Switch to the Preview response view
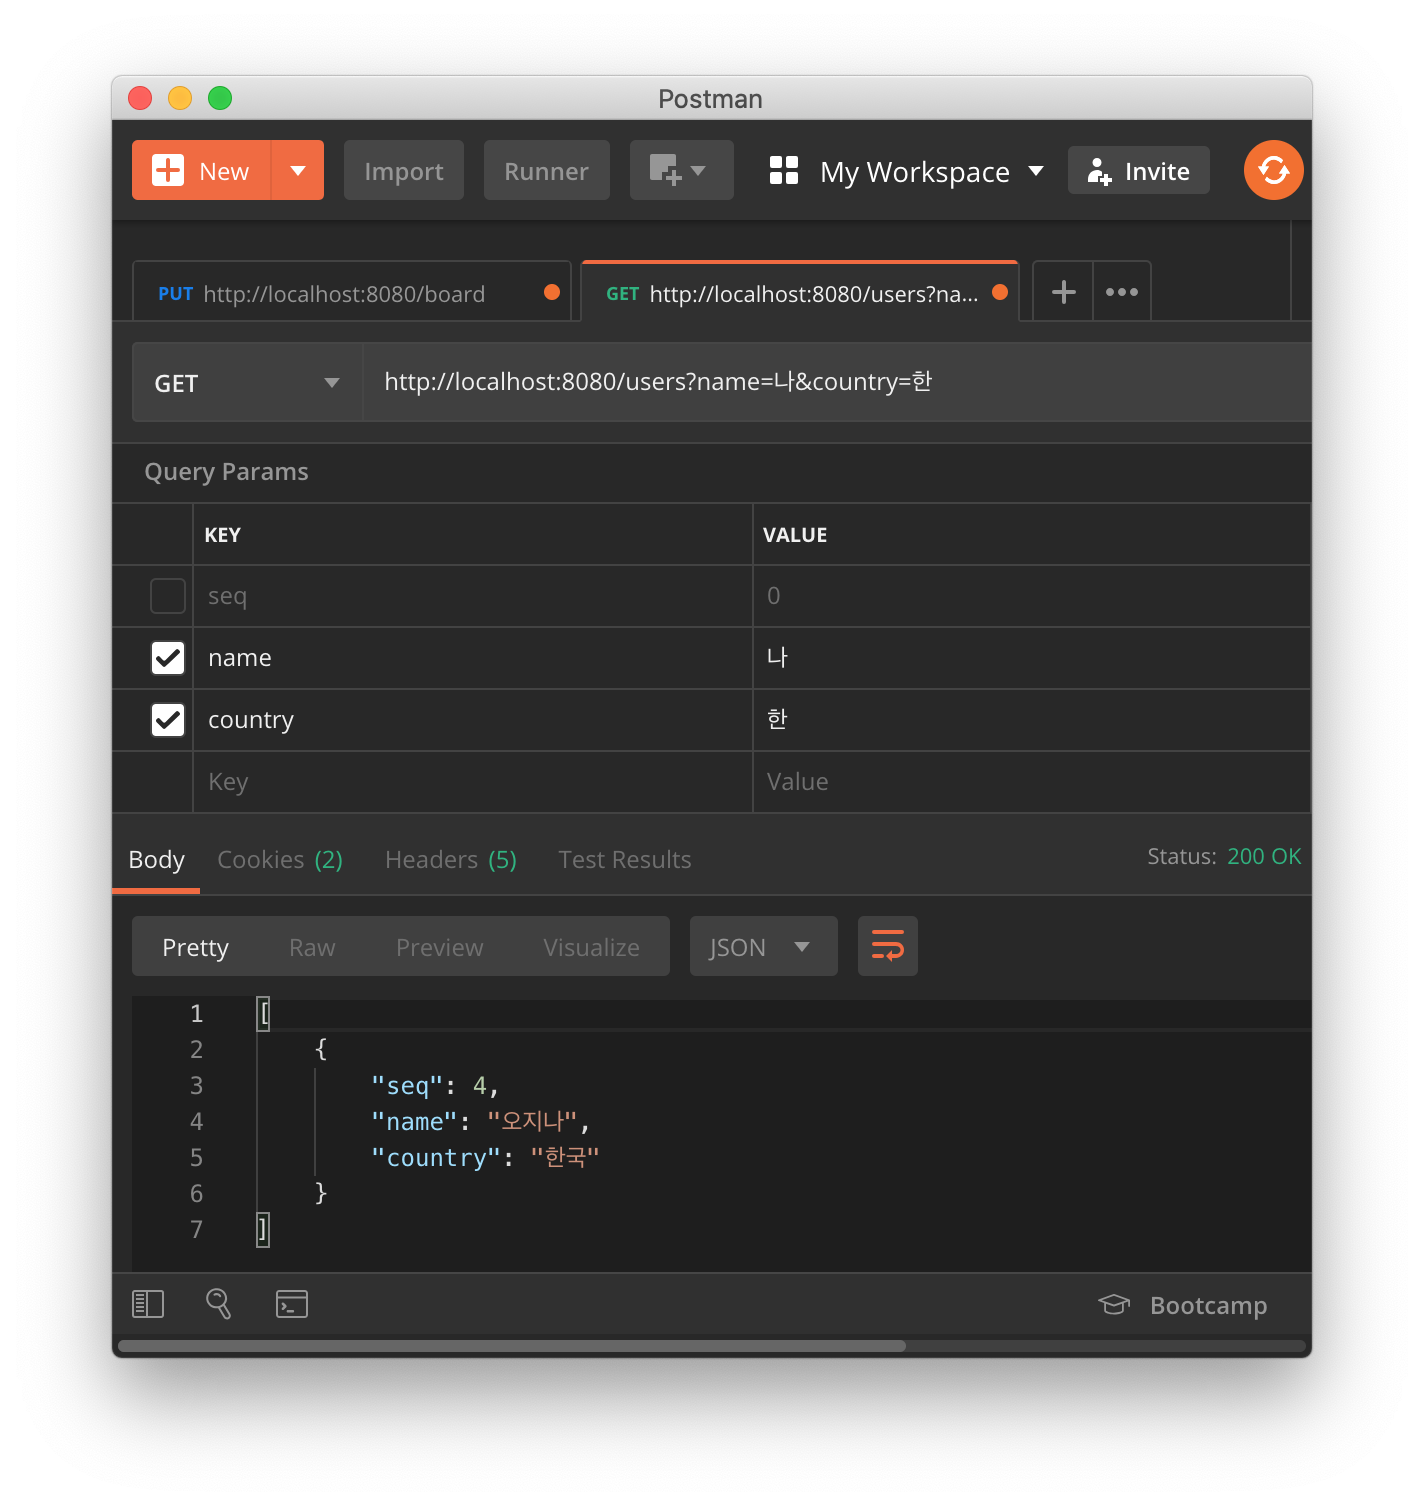Viewport: 1424px width, 1506px height. click(x=439, y=947)
